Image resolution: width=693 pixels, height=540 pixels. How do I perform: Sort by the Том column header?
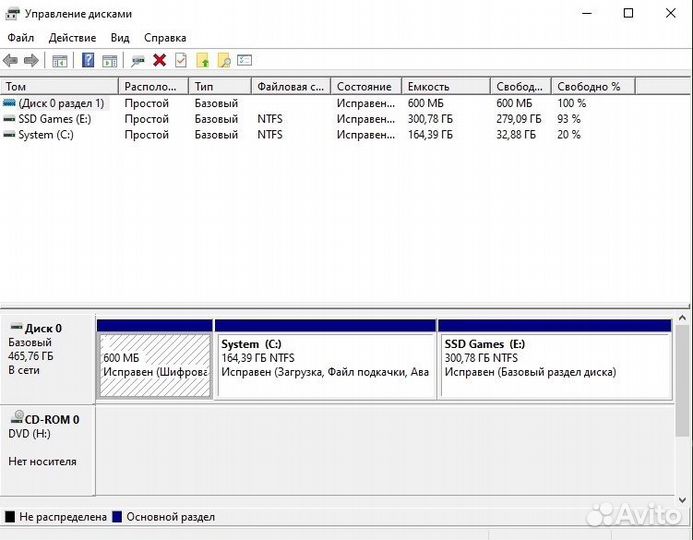click(x=59, y=87)
